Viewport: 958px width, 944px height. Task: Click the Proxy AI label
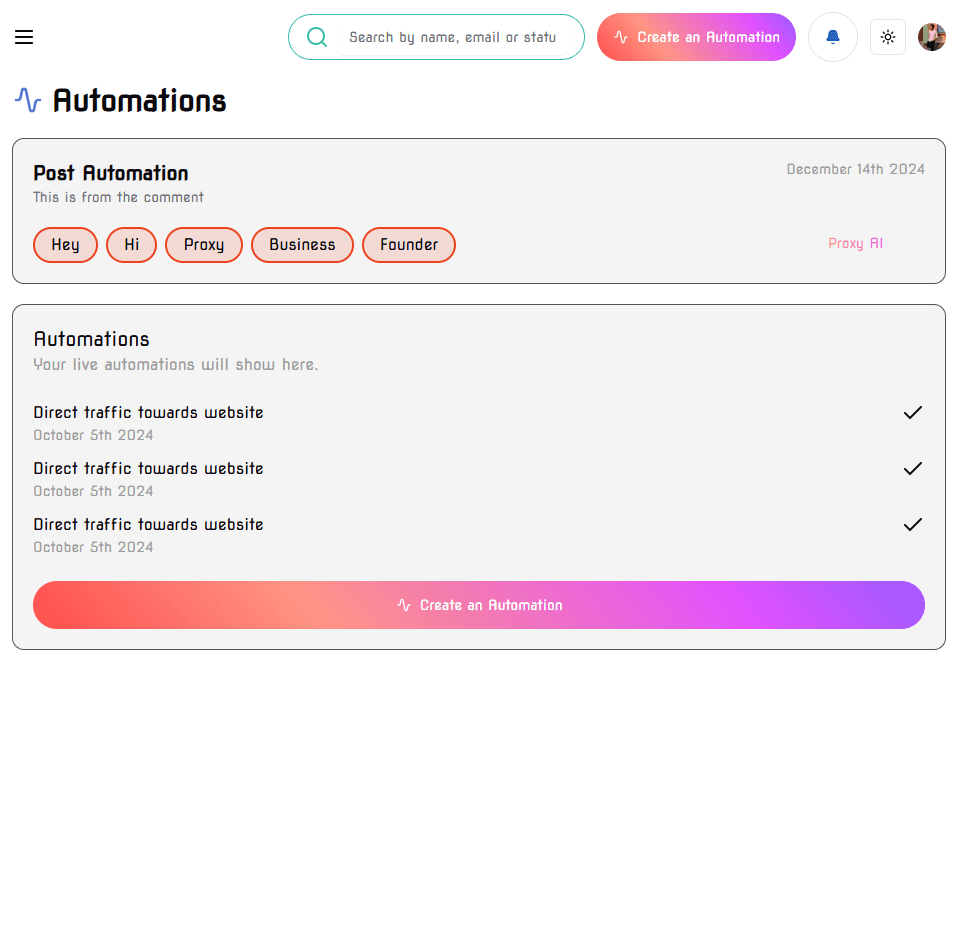[855, 243]
